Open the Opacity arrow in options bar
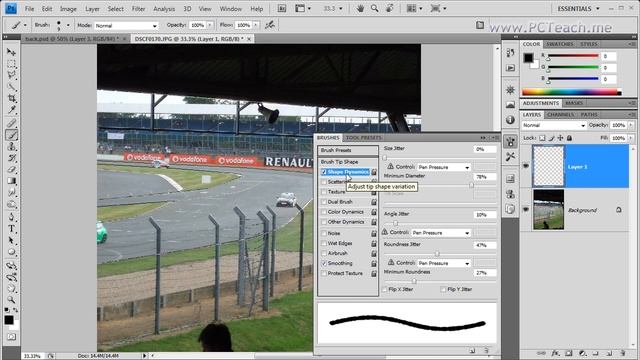Image resolution: width=640 pixels, height=360 pixels. point(210,25)
